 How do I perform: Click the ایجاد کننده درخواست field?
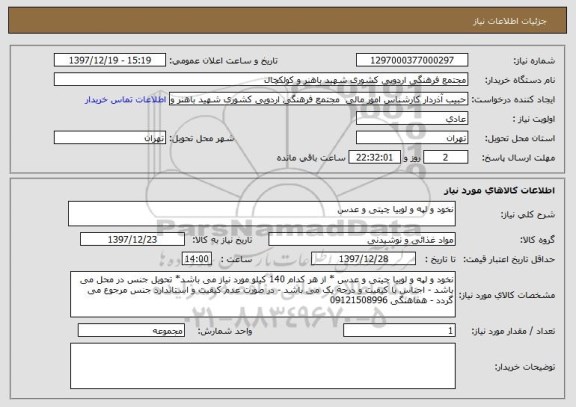pyautogui.click(x=318, y=99)
